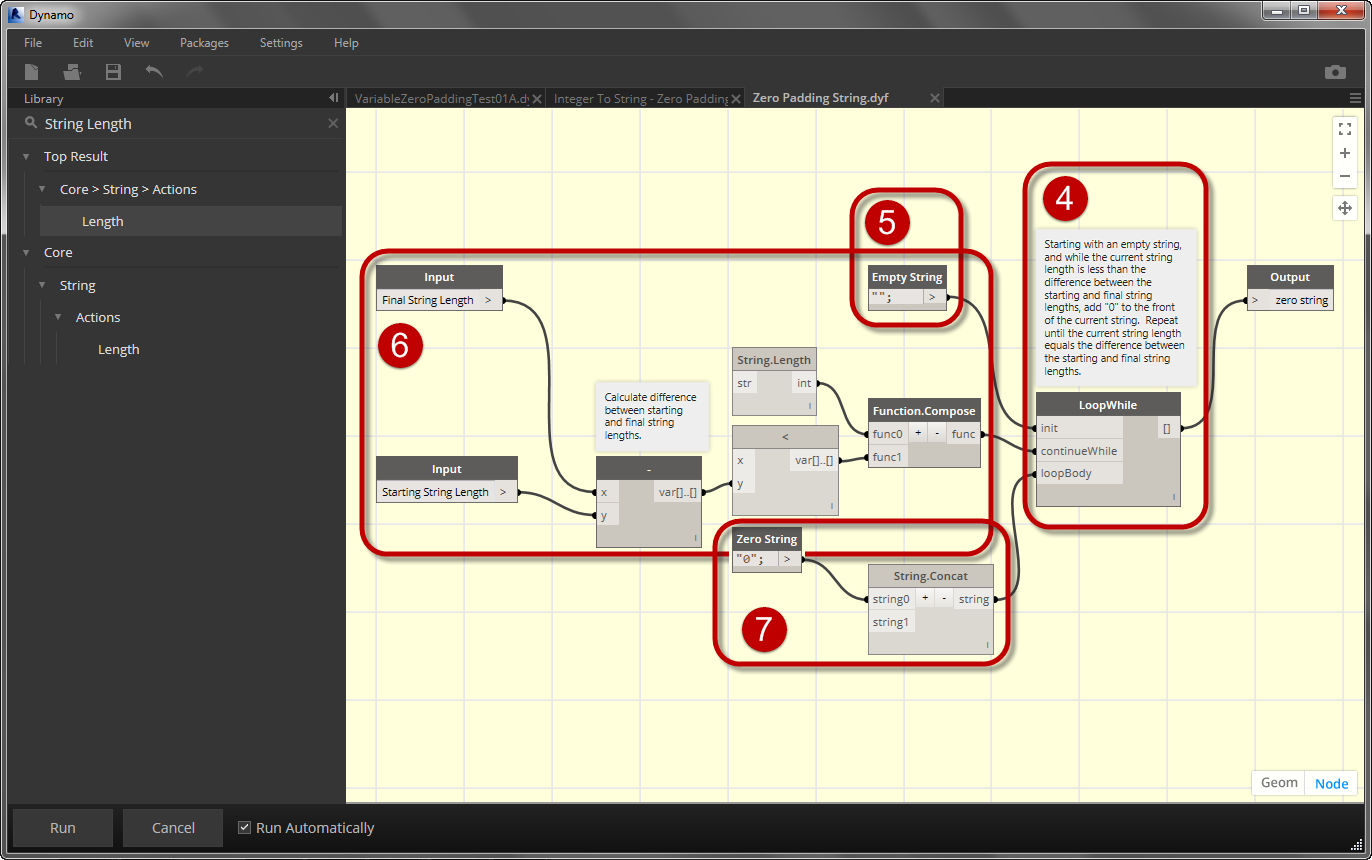This screenshot has height=860, width=1372.
Task: Zoom out with the minus icon
Action: click(x=1345, y=176)
